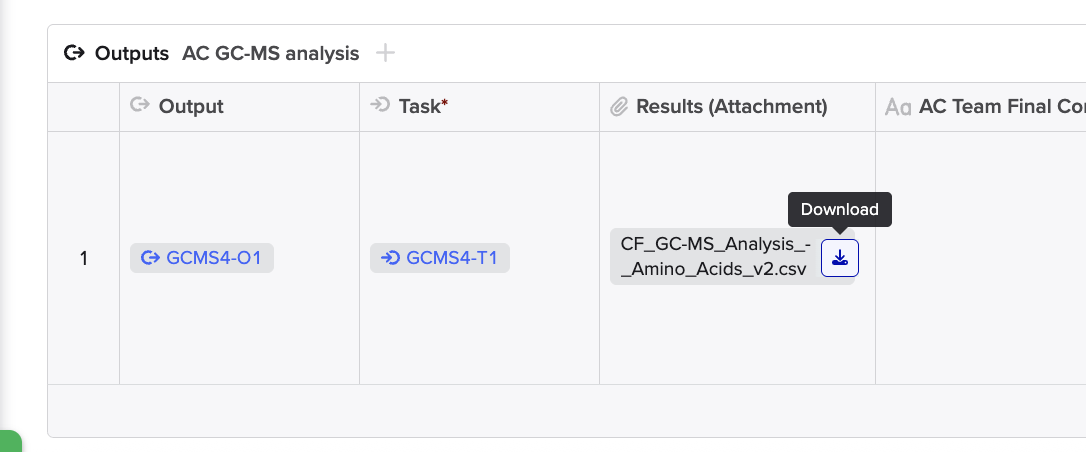1086x452 pixels.
Task: Select the Results (Attachment) column header
Action: (x=738, y=107)
